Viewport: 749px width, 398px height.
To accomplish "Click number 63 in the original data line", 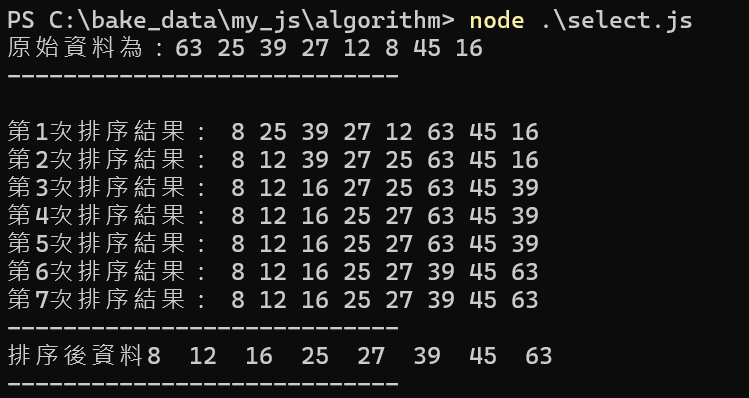I will point(189,48).
